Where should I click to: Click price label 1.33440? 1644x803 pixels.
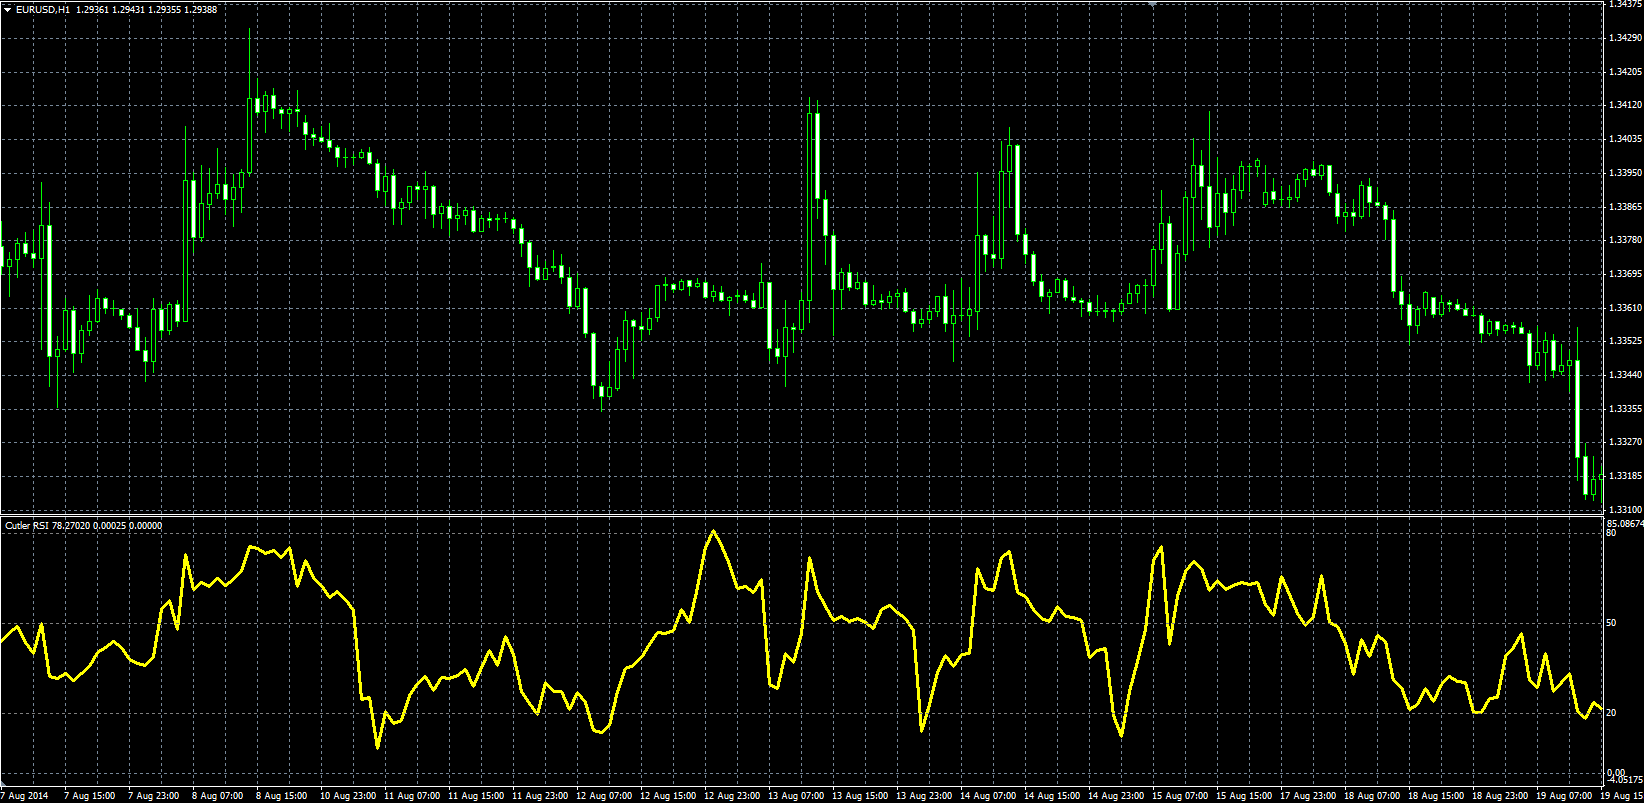[1624, 375]
